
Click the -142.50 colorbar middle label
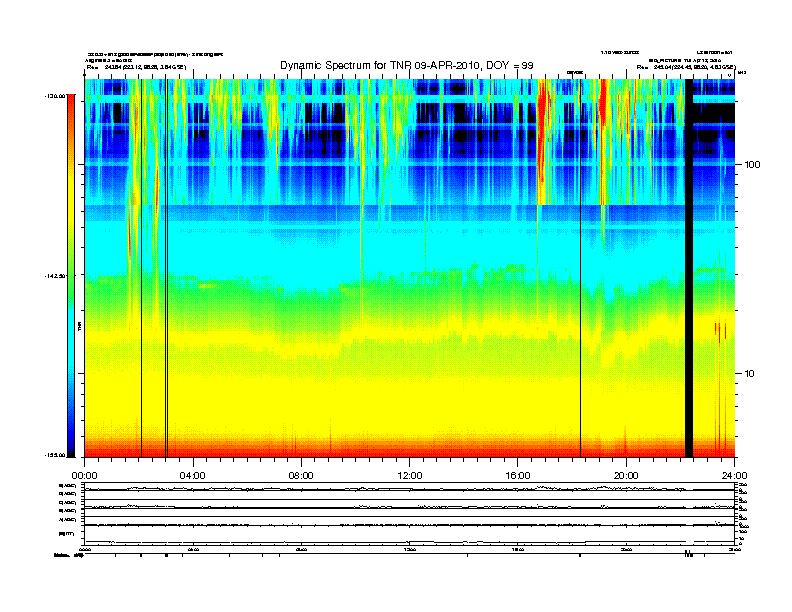(55, 276)
